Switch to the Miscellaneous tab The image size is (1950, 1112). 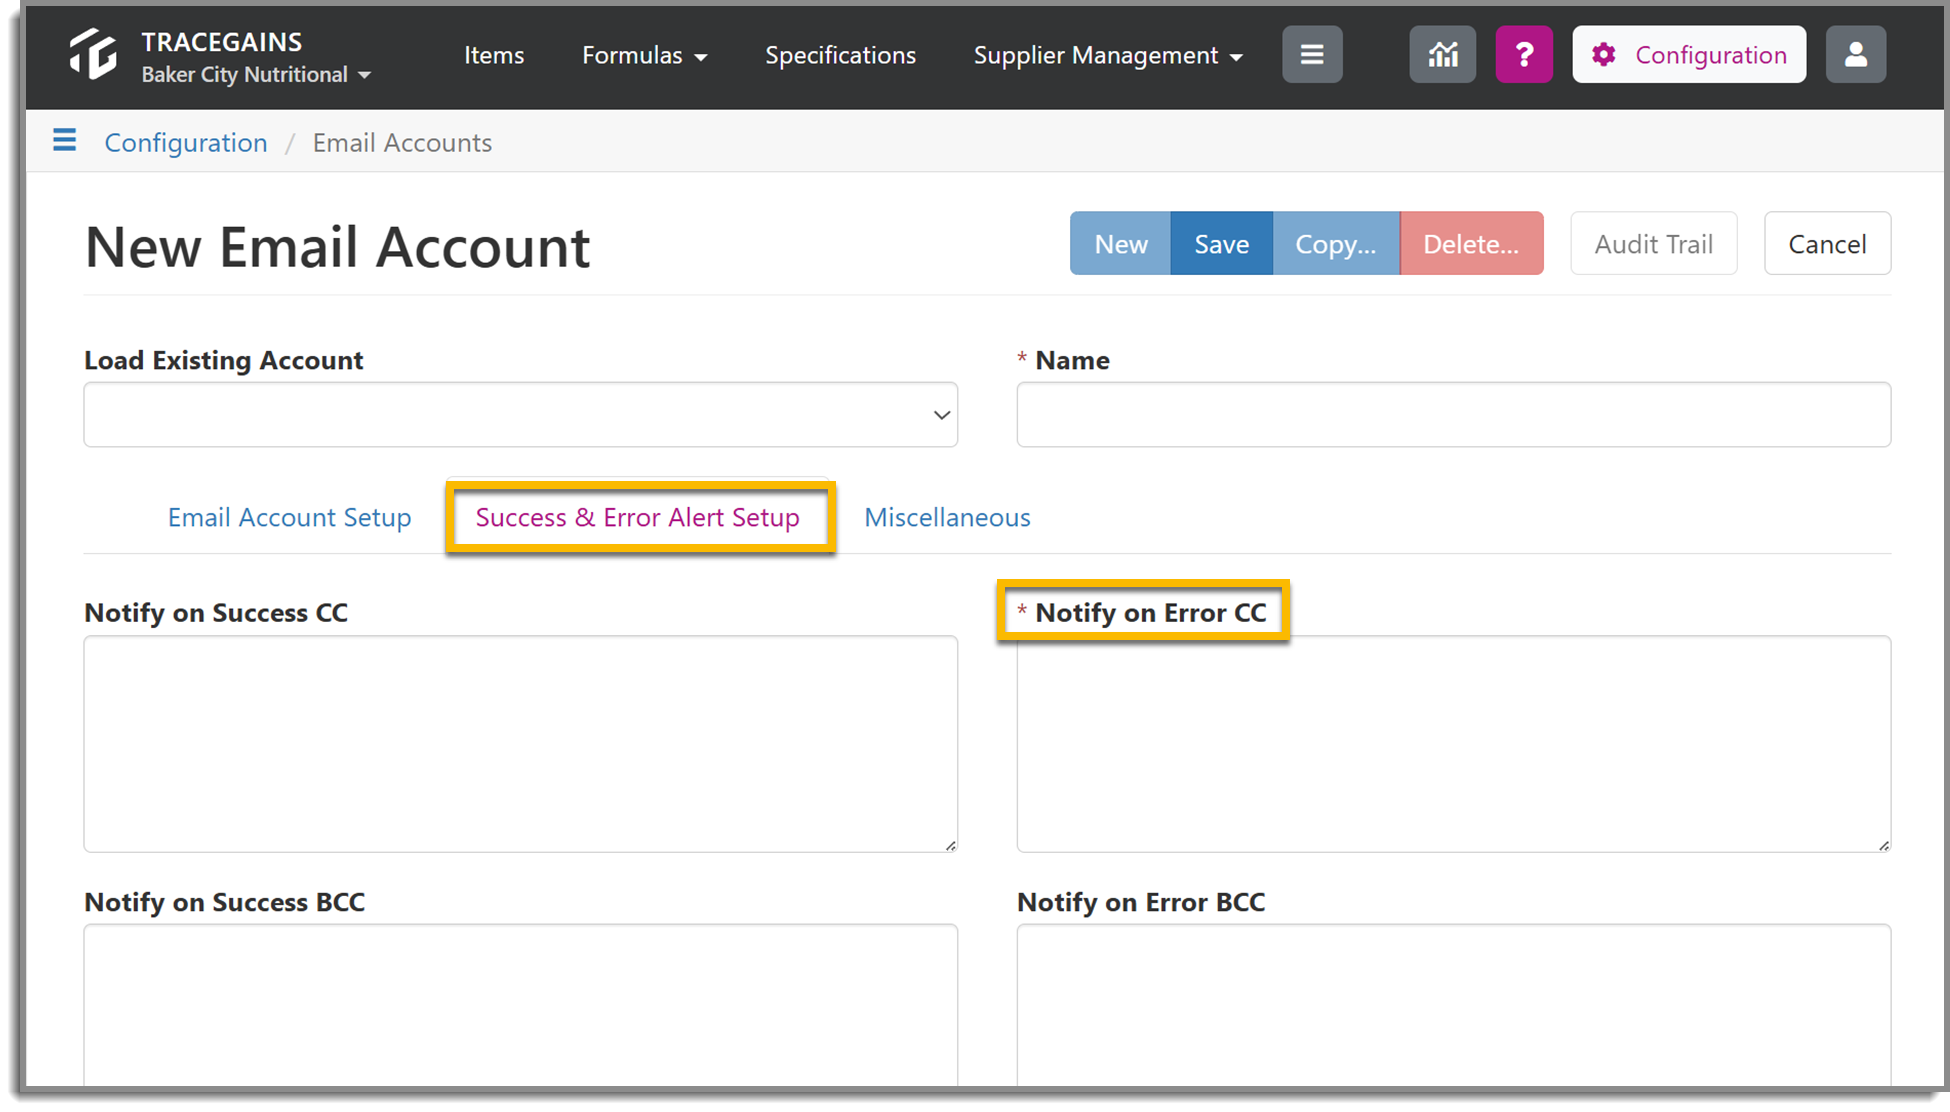click(x=947, y=517)
